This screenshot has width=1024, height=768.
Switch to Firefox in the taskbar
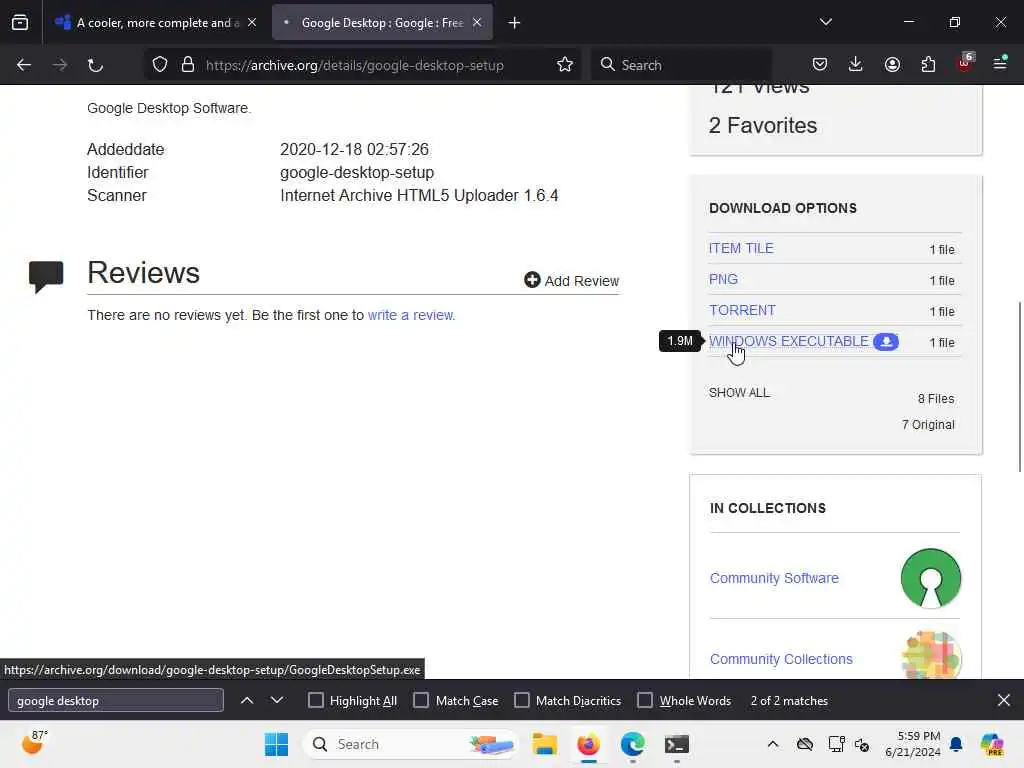[588, 744]
